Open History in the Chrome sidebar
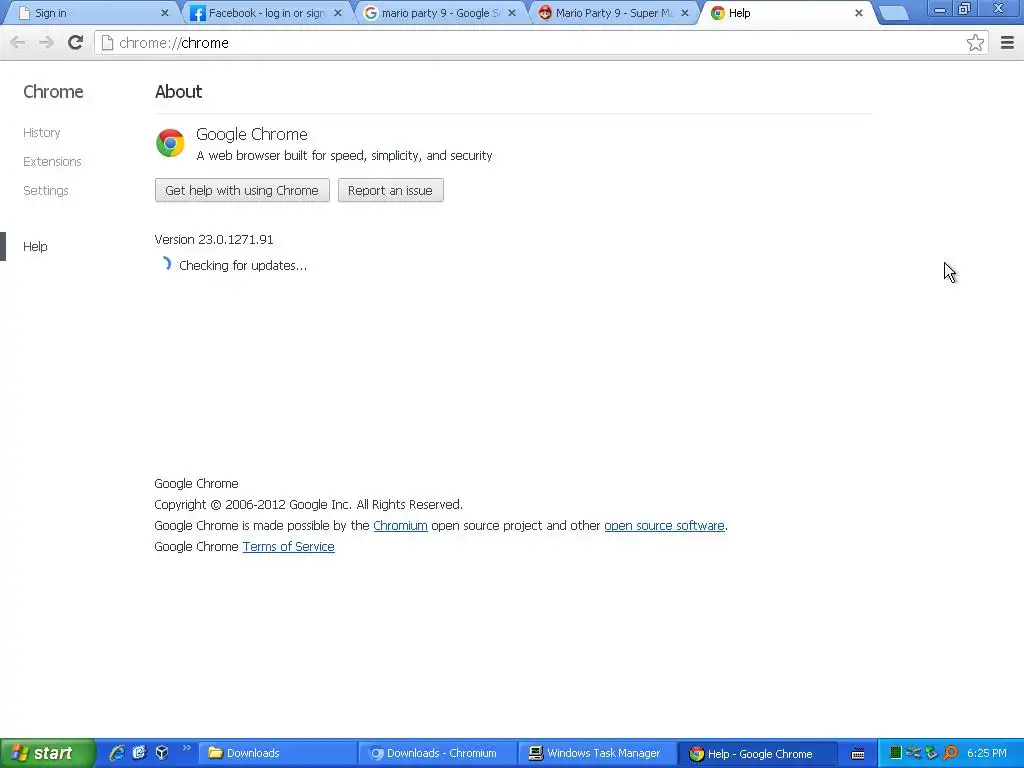 point(42,133)
